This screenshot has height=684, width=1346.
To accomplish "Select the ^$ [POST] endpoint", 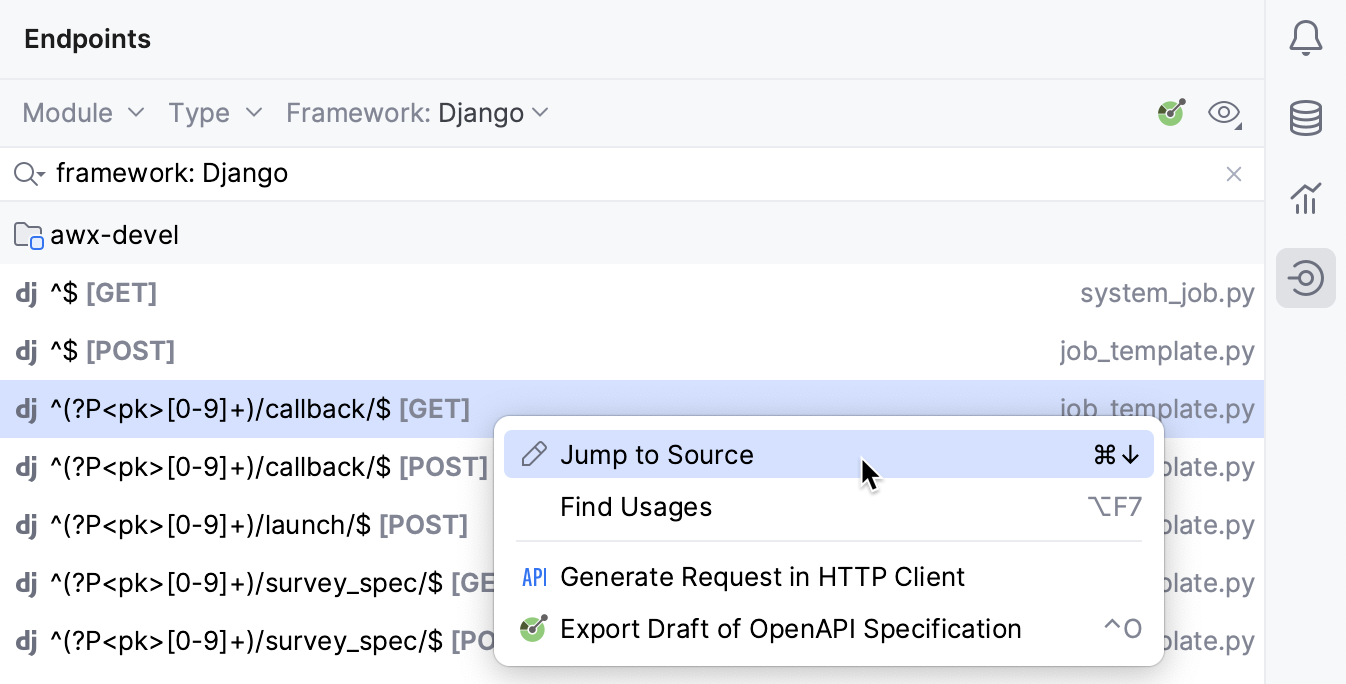I will coord(632,351).
